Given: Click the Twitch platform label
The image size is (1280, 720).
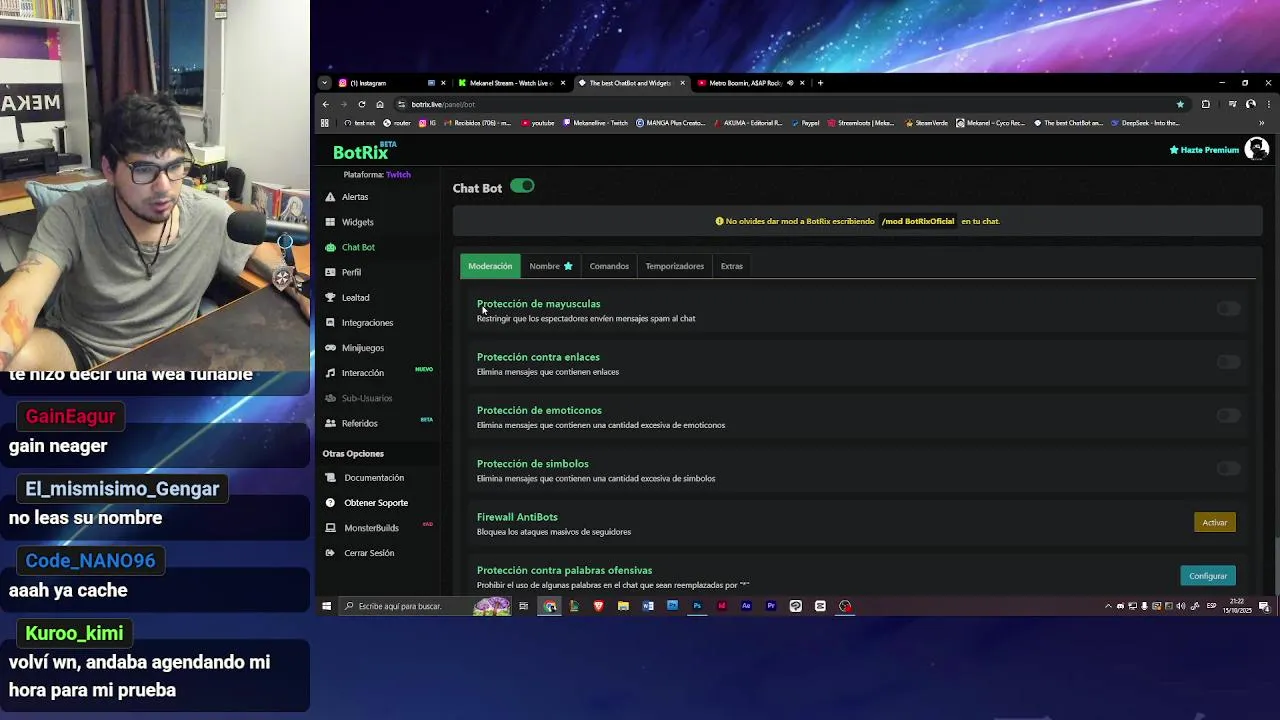Looking at the screenshot, I should pyautogui.click(x=398, y=175).
